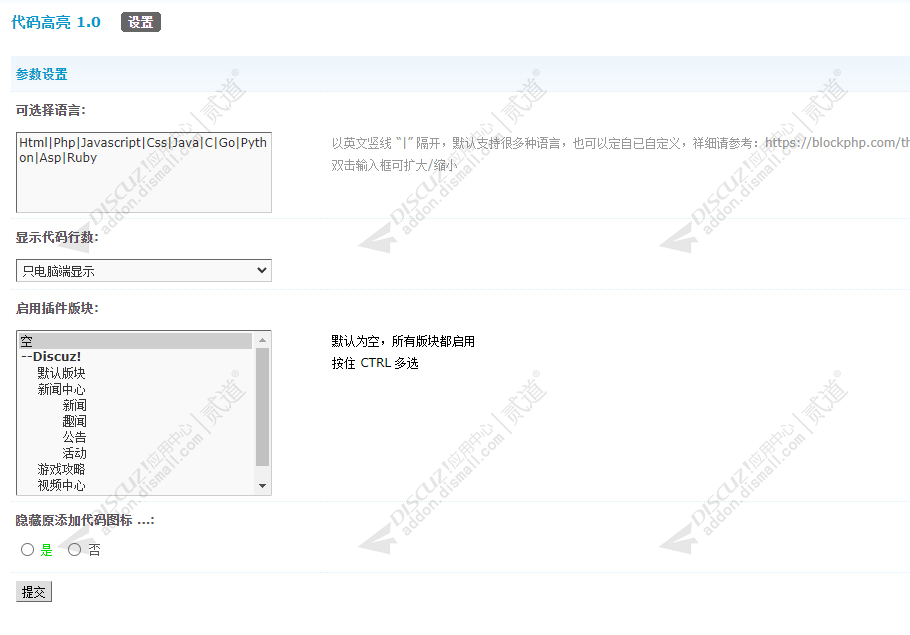Viewport: 910px width, 635px height.
Task: Click the forum list scroll-up arrow
Action: point(262,340)
